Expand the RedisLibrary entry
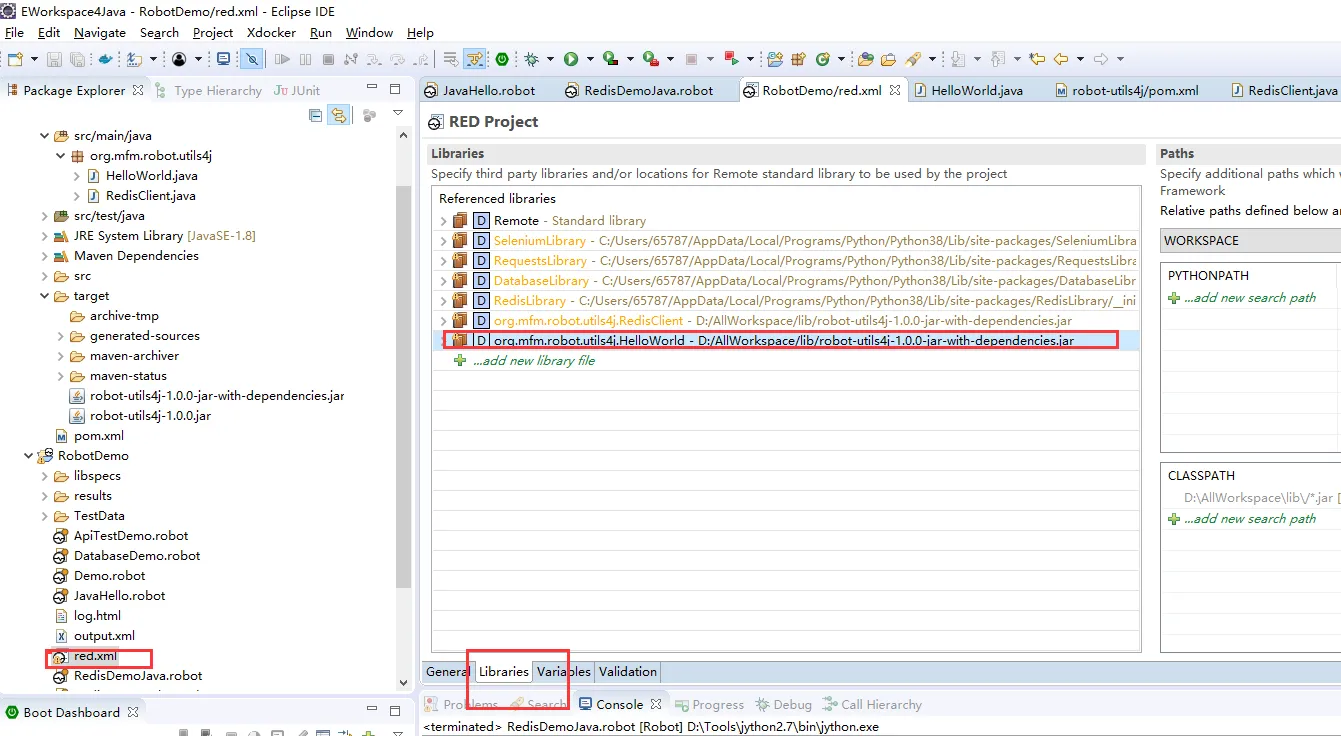 444,301
